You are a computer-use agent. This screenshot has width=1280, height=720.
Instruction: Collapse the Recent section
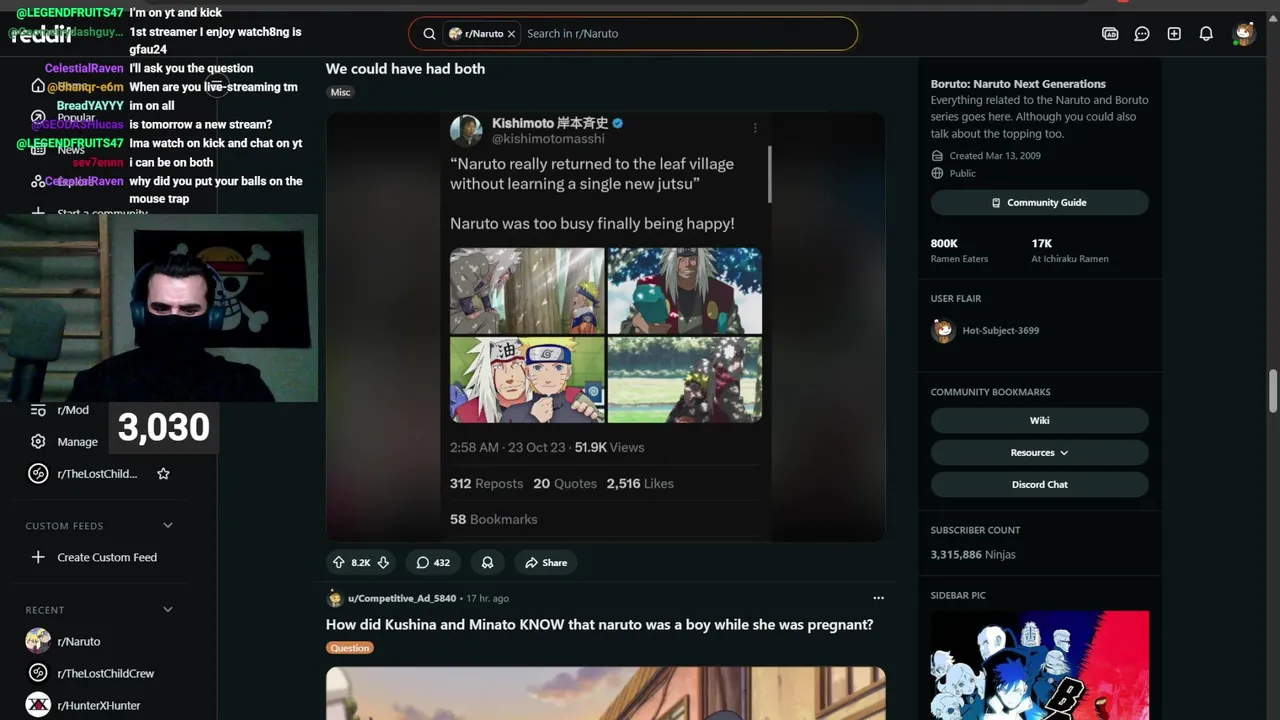(x=167, y=609)
